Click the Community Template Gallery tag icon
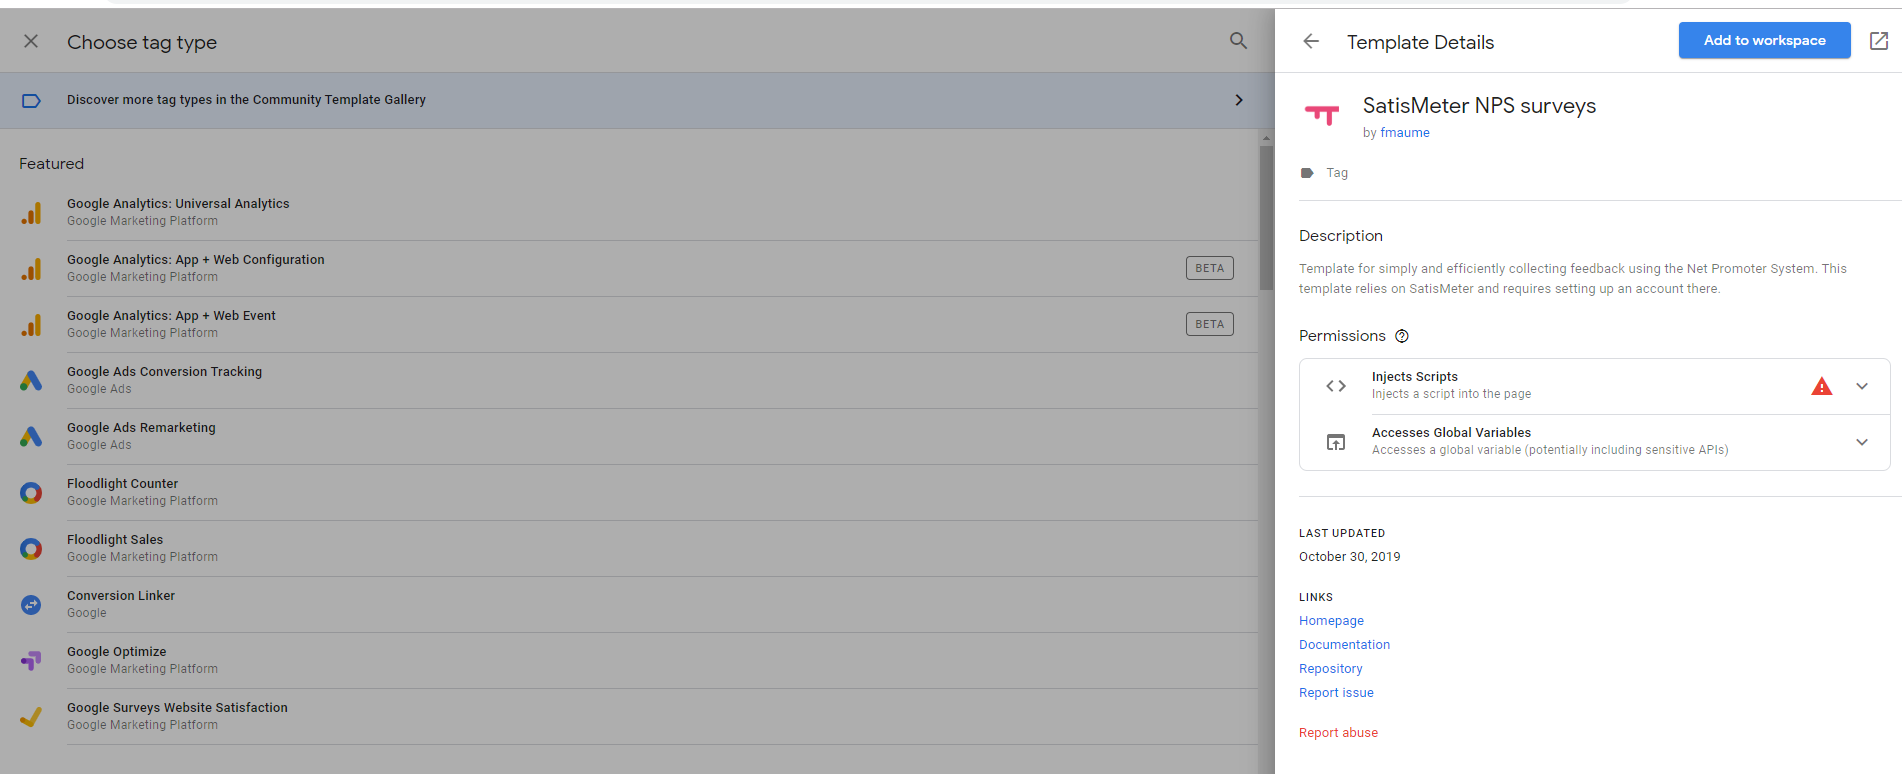Screen dimensions: 1902x774 tap(31, 100)
